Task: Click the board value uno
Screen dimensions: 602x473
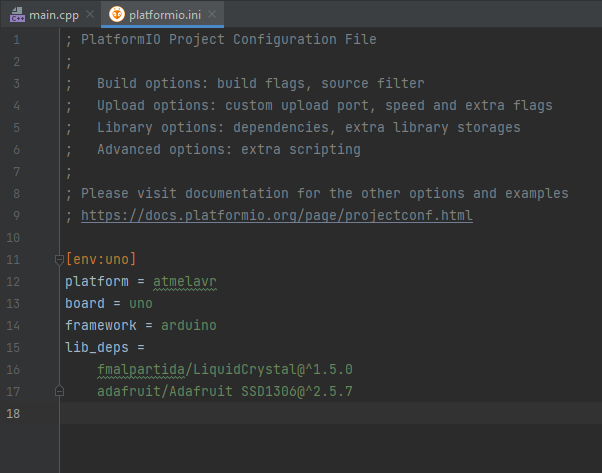Action: point(140,304)
